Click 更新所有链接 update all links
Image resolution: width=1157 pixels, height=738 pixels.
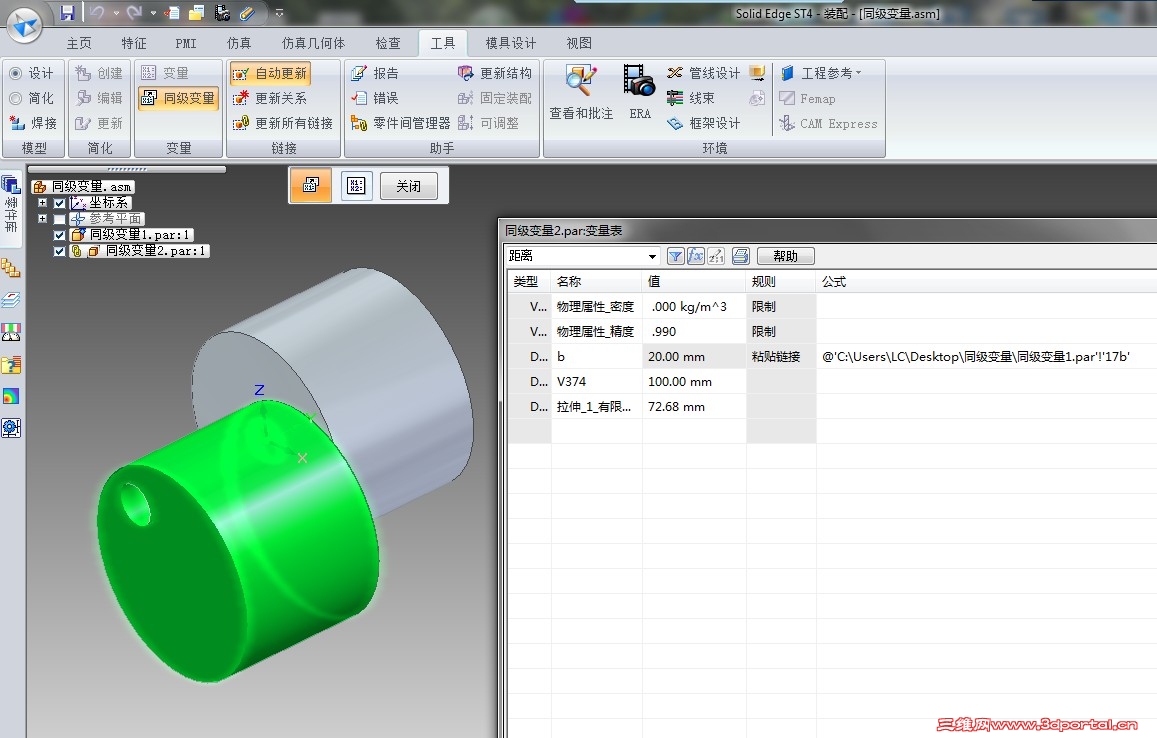pos(283,123)
